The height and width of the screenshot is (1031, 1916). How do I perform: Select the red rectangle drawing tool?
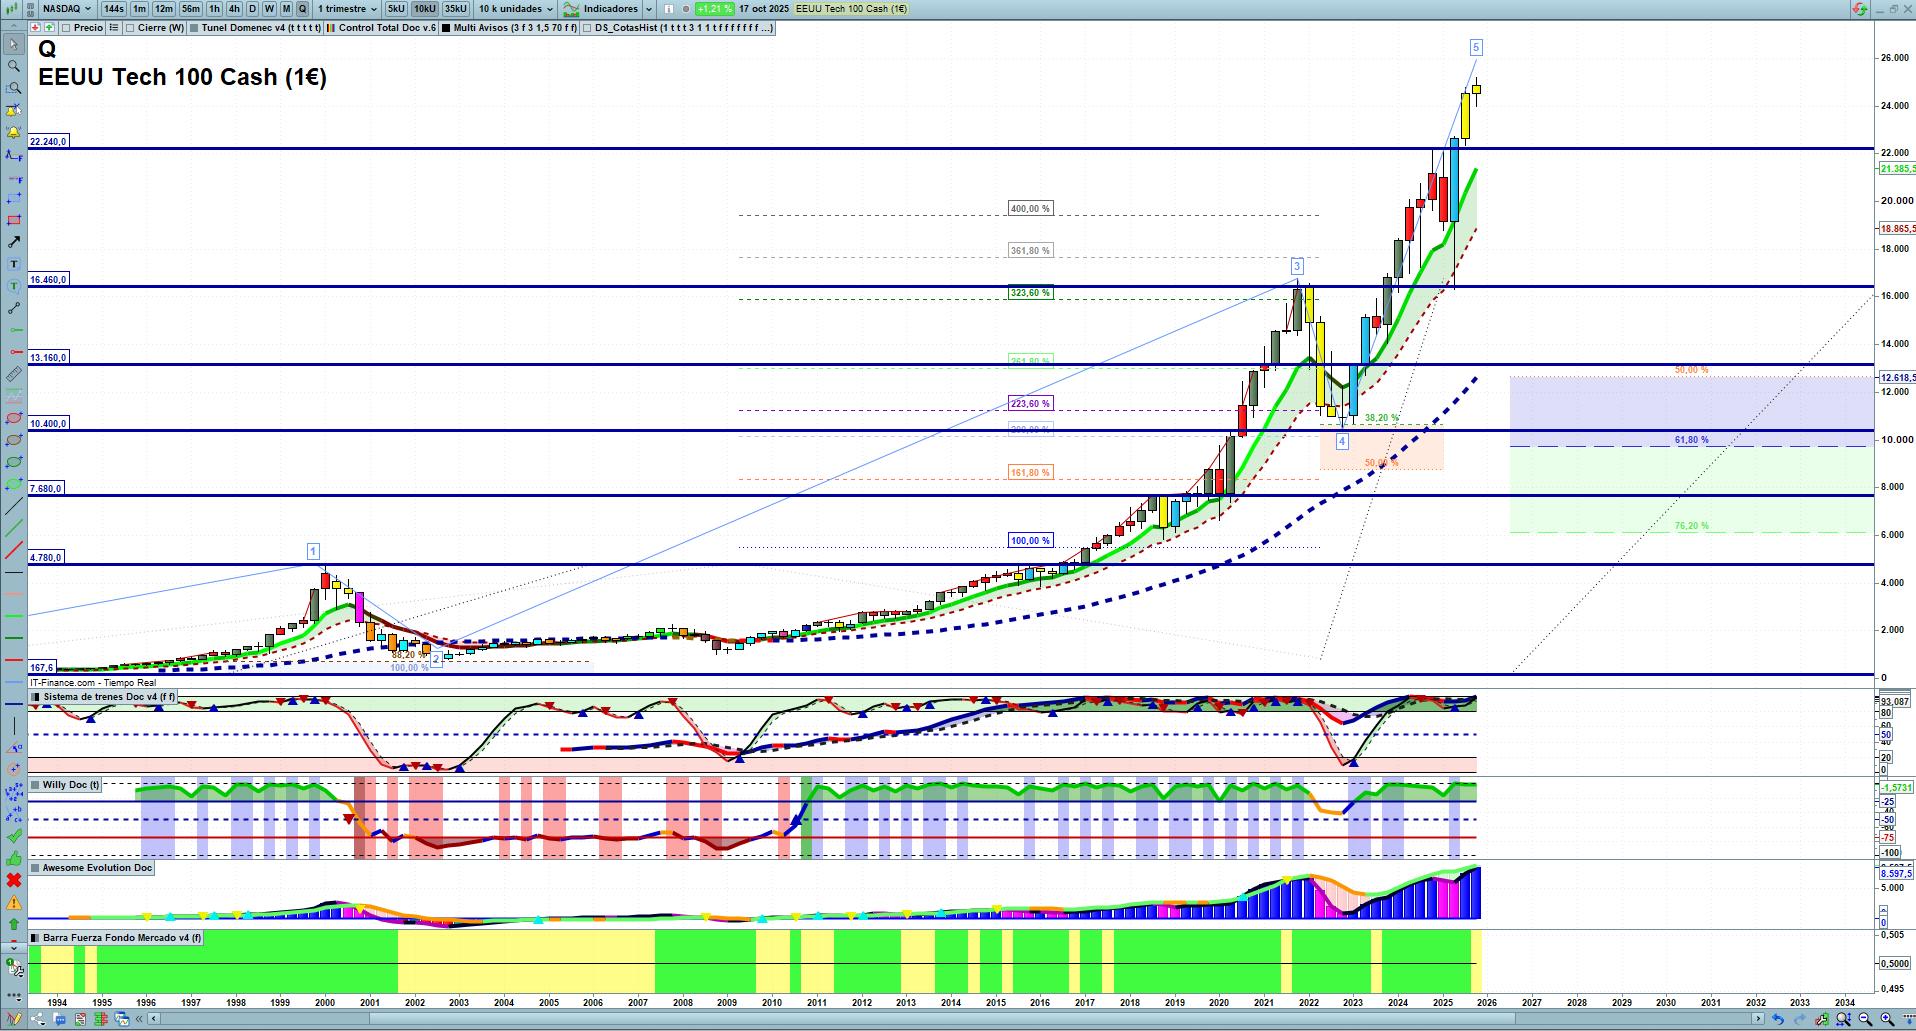[x=13, y=220]
